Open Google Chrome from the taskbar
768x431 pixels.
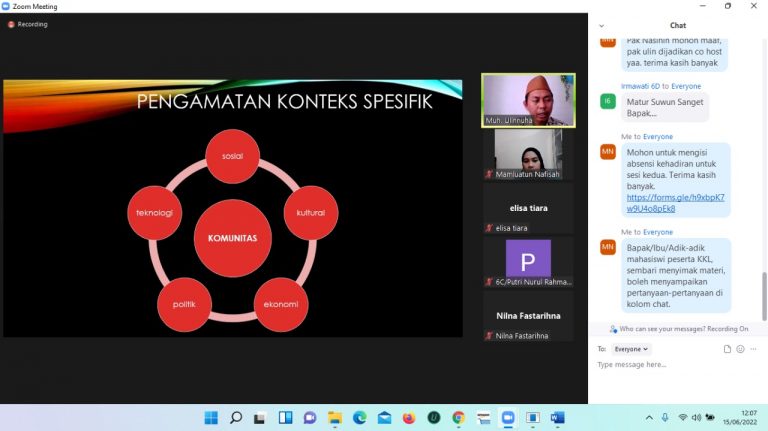(458, 418)
